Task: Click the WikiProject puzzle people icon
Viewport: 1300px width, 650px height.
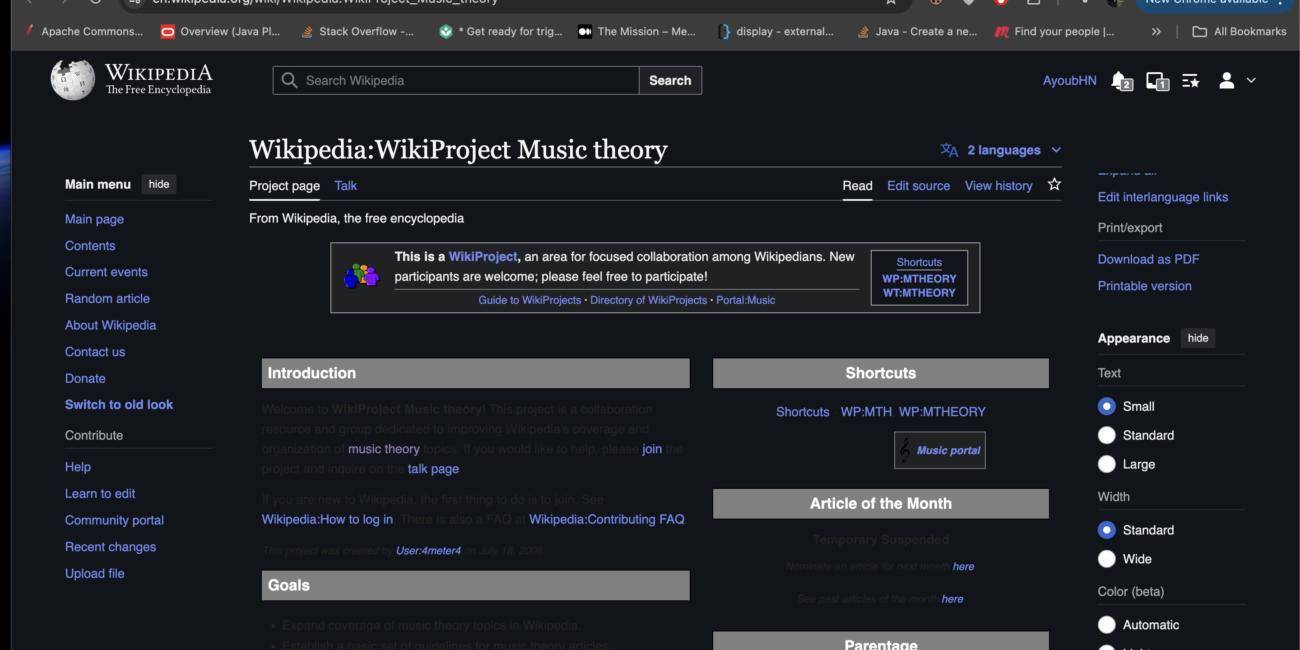Action: (x=361, y=276)
